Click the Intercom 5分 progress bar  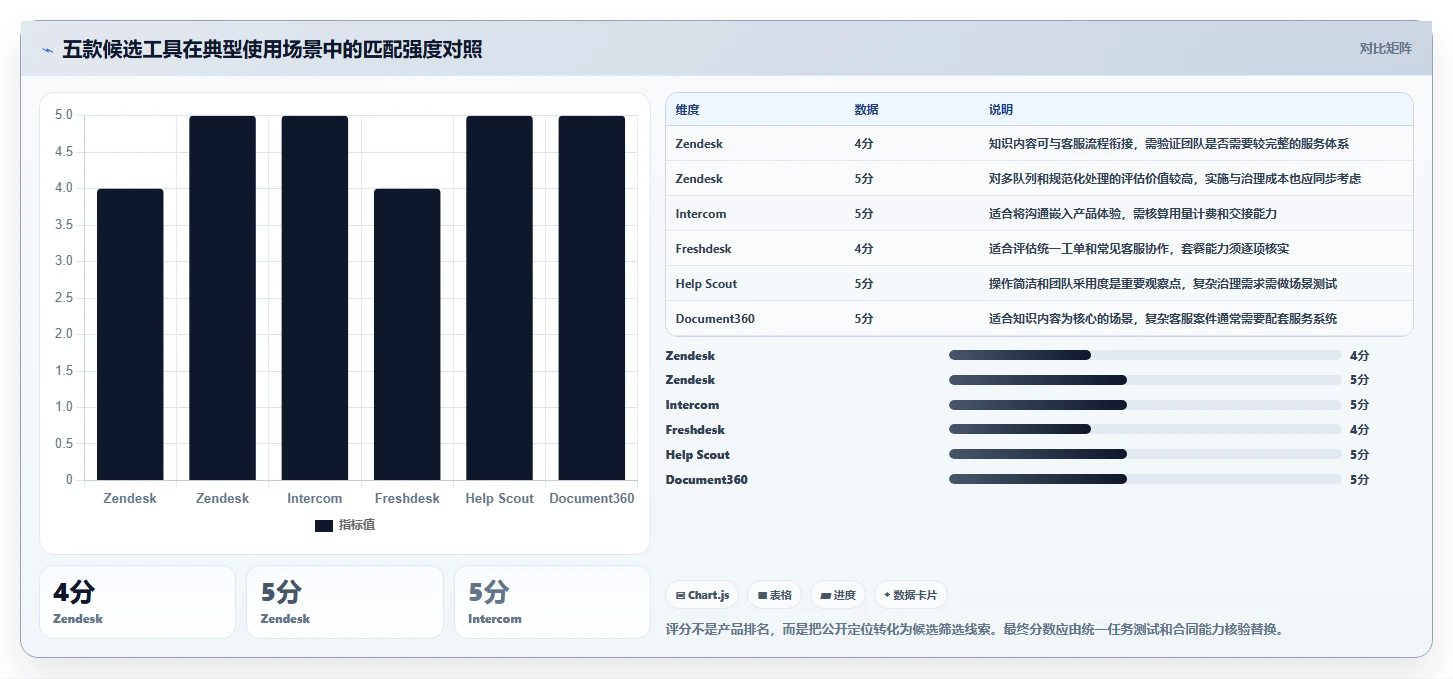pos(1145,405)
